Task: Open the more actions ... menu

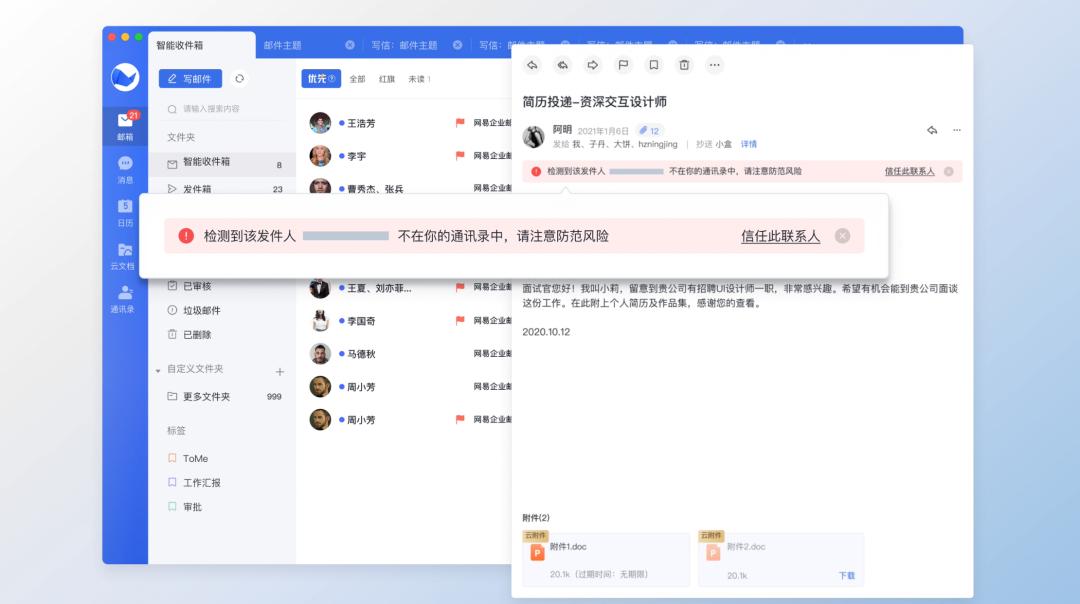Action: [x=714, y=64]
